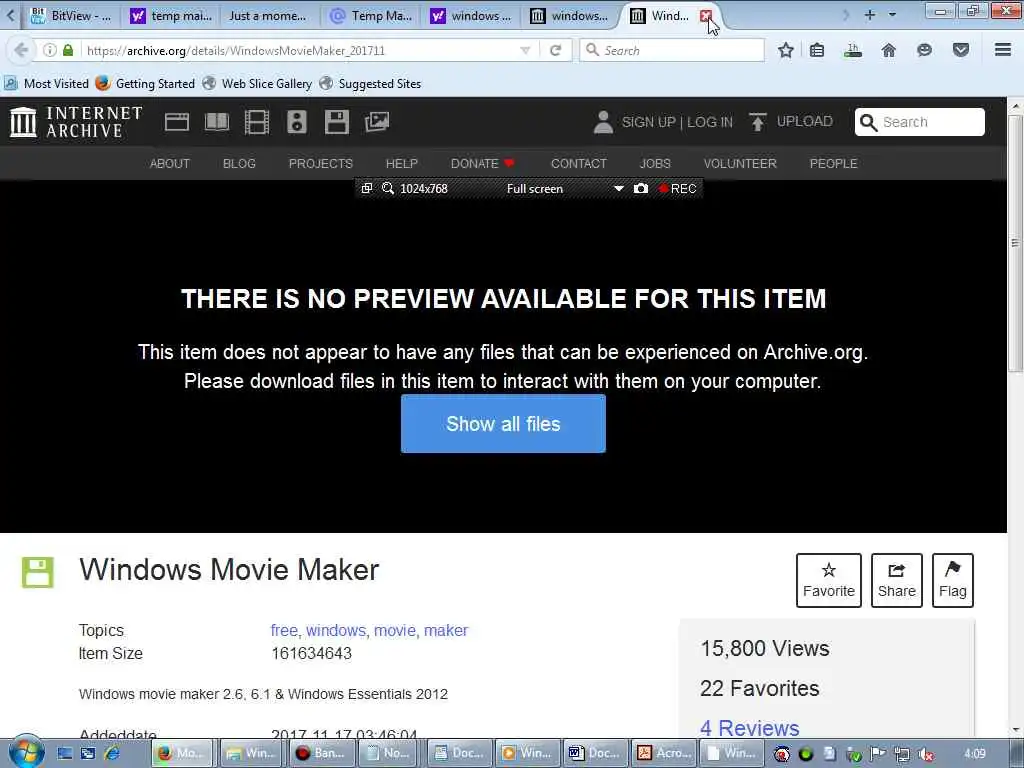This screenshot has height=768, width=1024.
Task: Open the URL bar history dropdown arrow
Action: click(x=525, y=50)
